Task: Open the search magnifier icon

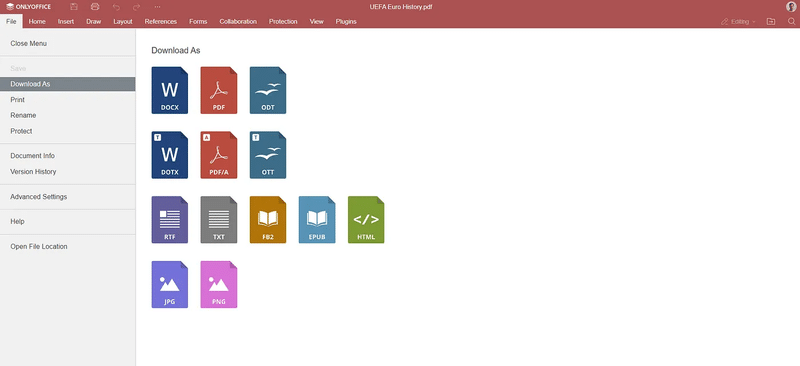Action: tap(791, 21)
